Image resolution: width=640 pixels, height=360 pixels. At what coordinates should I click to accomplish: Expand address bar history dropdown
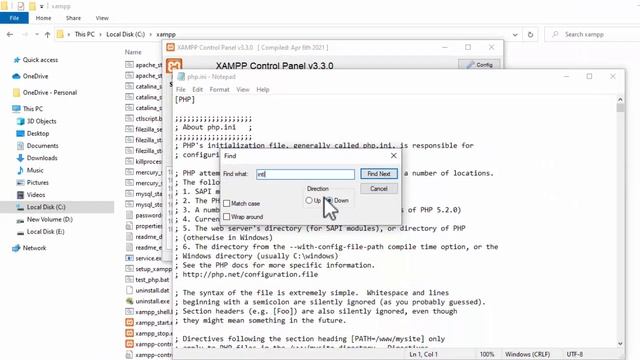point(515,35)
